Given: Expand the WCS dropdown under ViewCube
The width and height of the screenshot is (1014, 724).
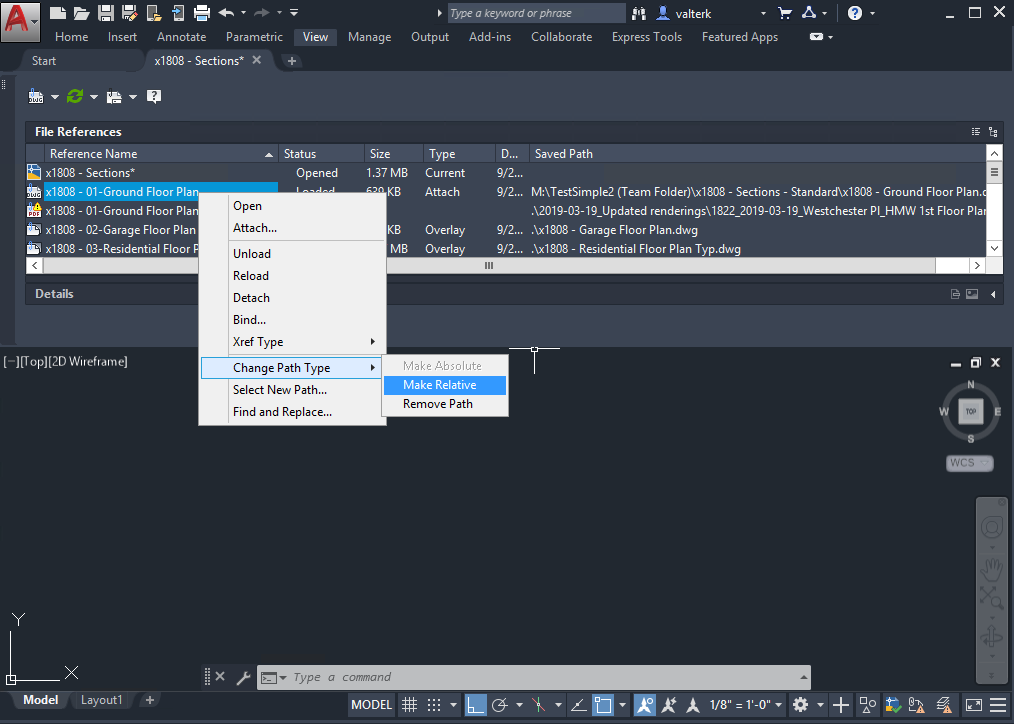Looking at the screenshot, I should (985, 463).
